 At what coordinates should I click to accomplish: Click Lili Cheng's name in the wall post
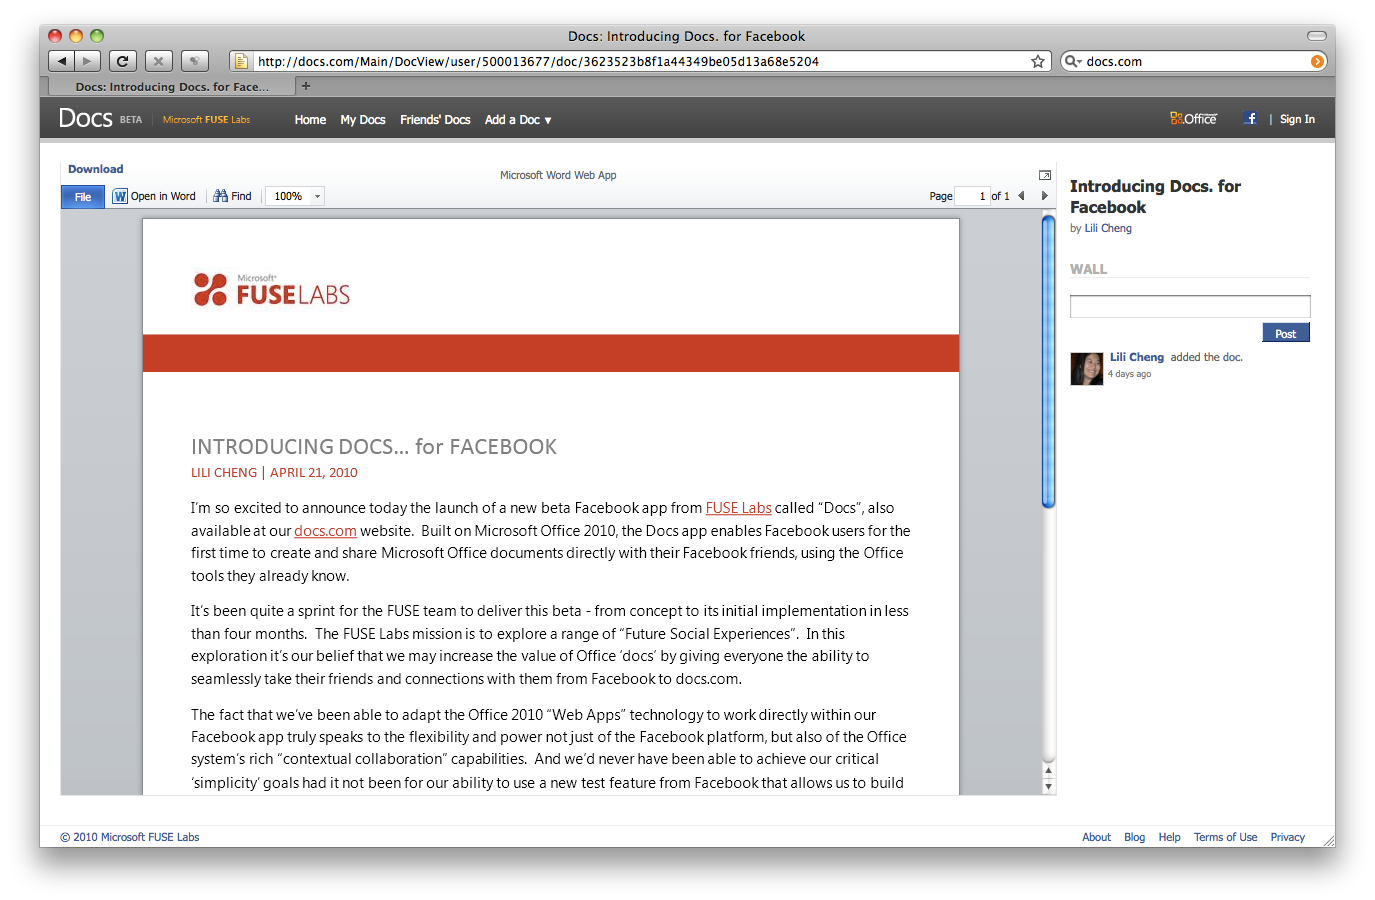click(x=1137, y=357)
